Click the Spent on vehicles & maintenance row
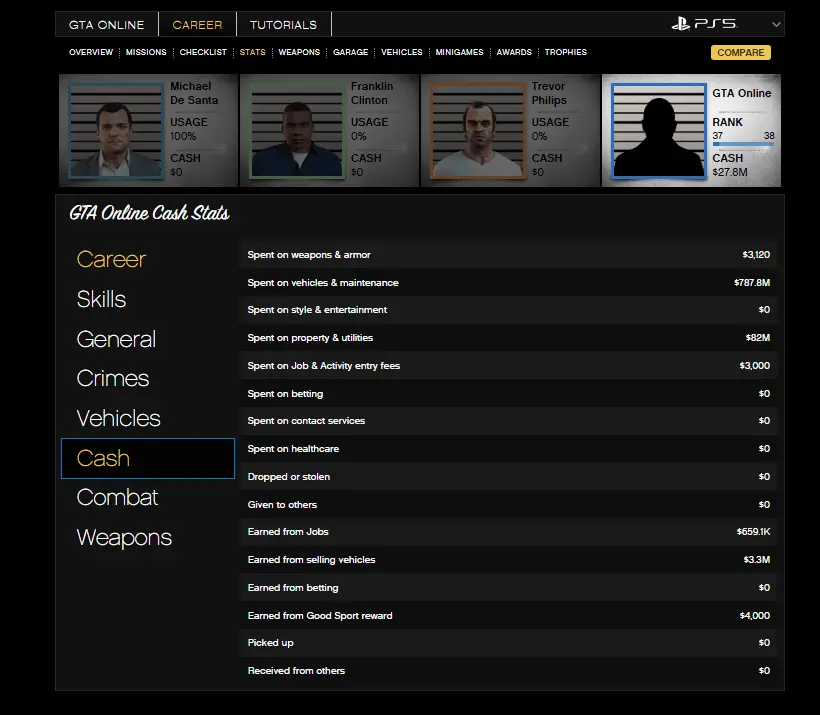The width and height of the screenshot is (820, 715). pos(508,283)
